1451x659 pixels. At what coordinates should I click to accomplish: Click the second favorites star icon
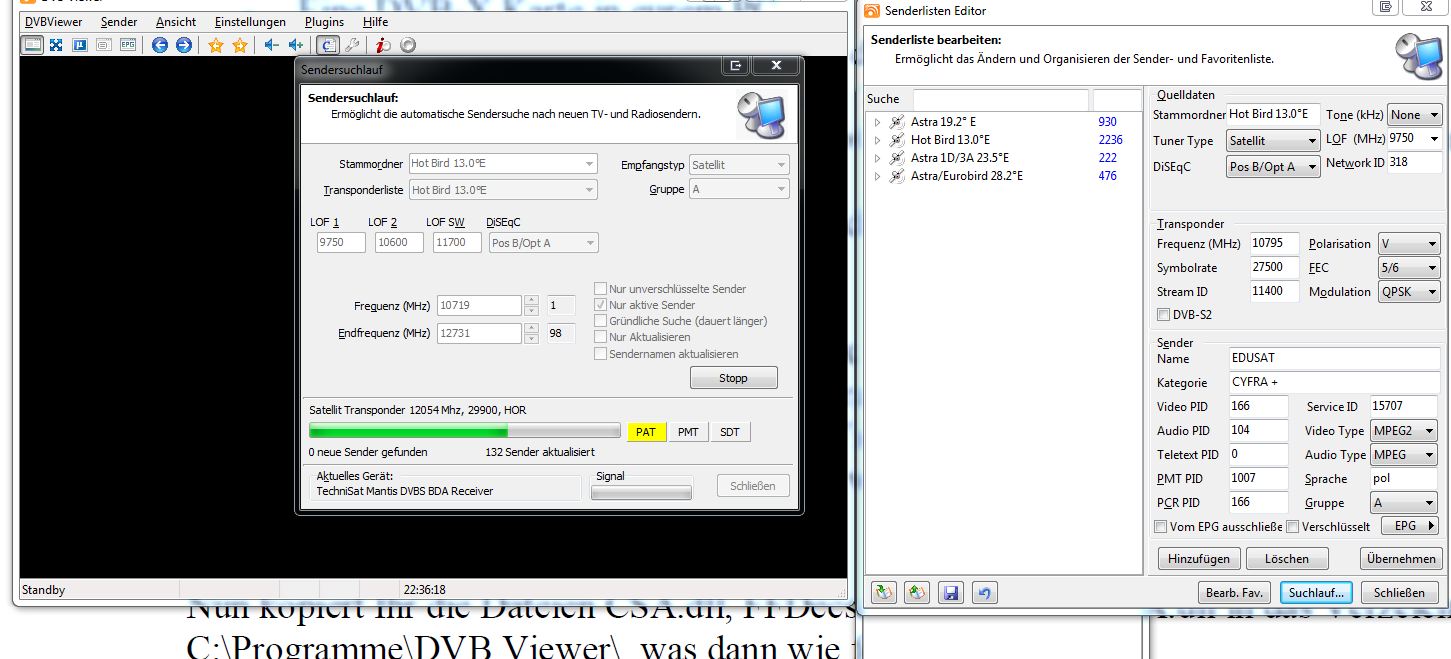pos(239,45)
